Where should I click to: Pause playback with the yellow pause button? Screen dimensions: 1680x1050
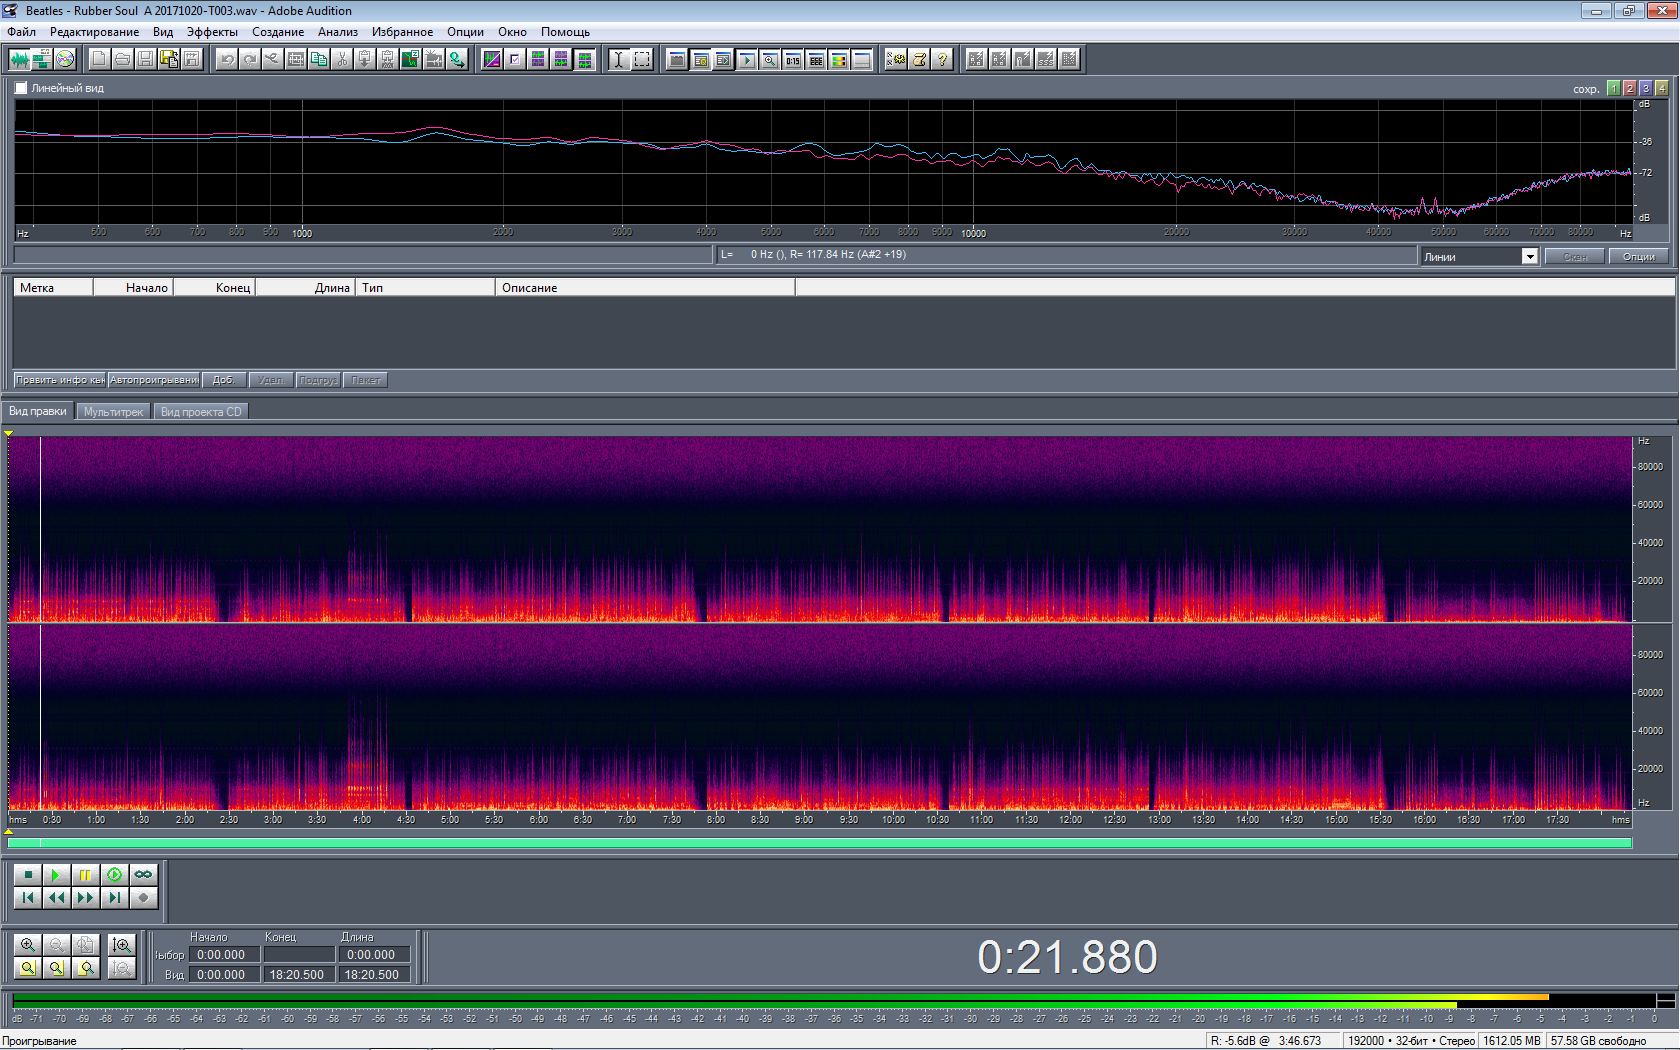click(x=86, y=874)
